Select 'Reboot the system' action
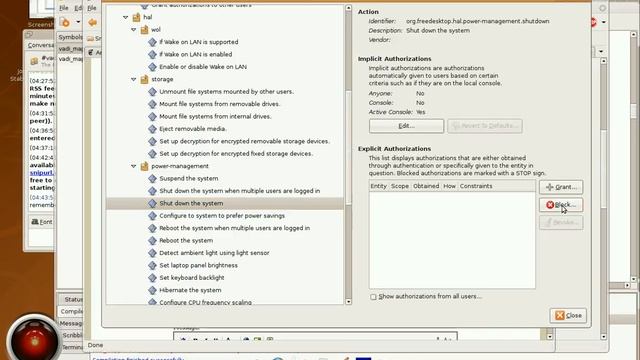The image size is (640, 360). 186,240
